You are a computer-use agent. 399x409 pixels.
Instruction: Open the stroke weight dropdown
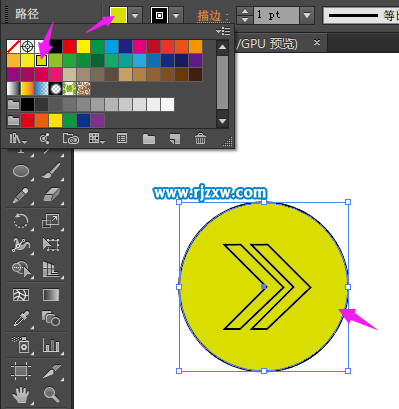(307, 15)
